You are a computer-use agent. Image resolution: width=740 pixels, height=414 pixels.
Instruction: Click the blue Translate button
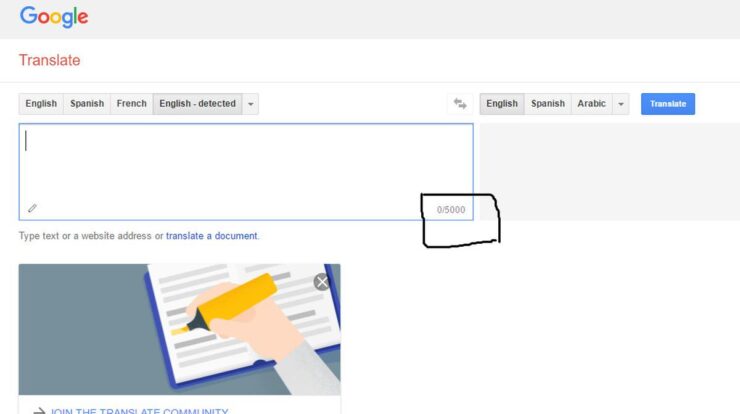[x=668, y=104]
